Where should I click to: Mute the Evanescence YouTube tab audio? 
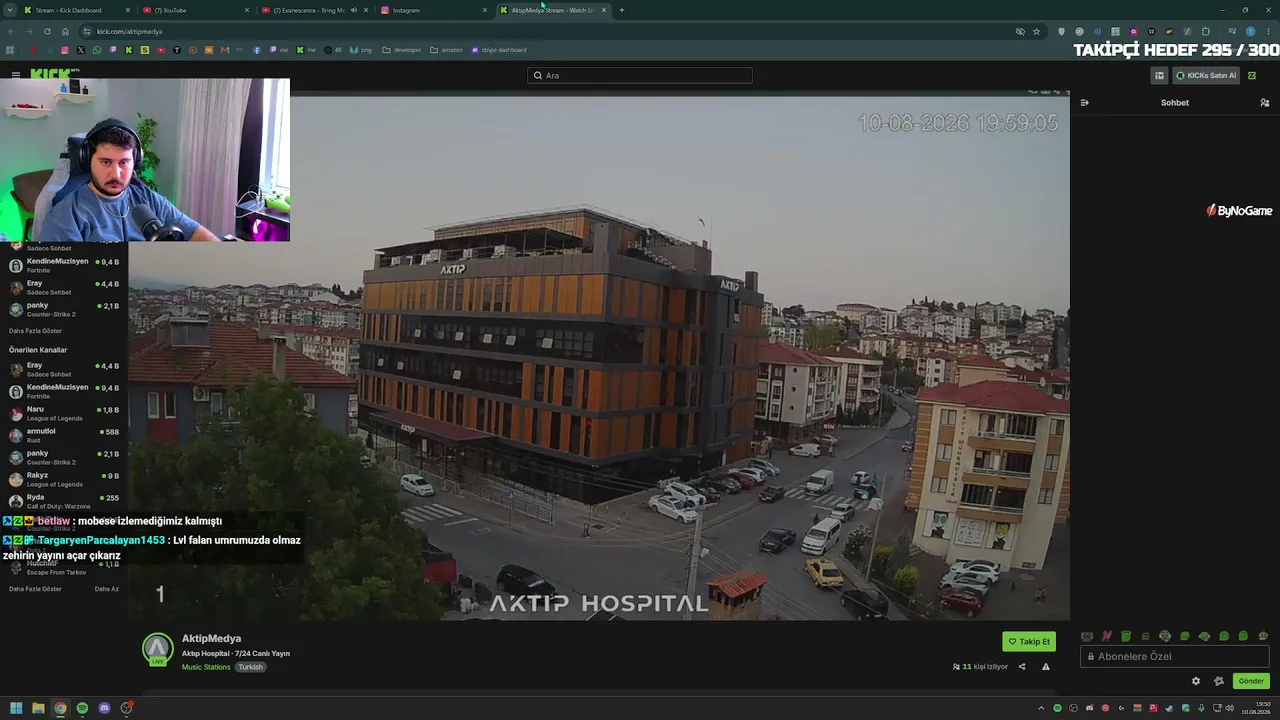tap(354, 10)
